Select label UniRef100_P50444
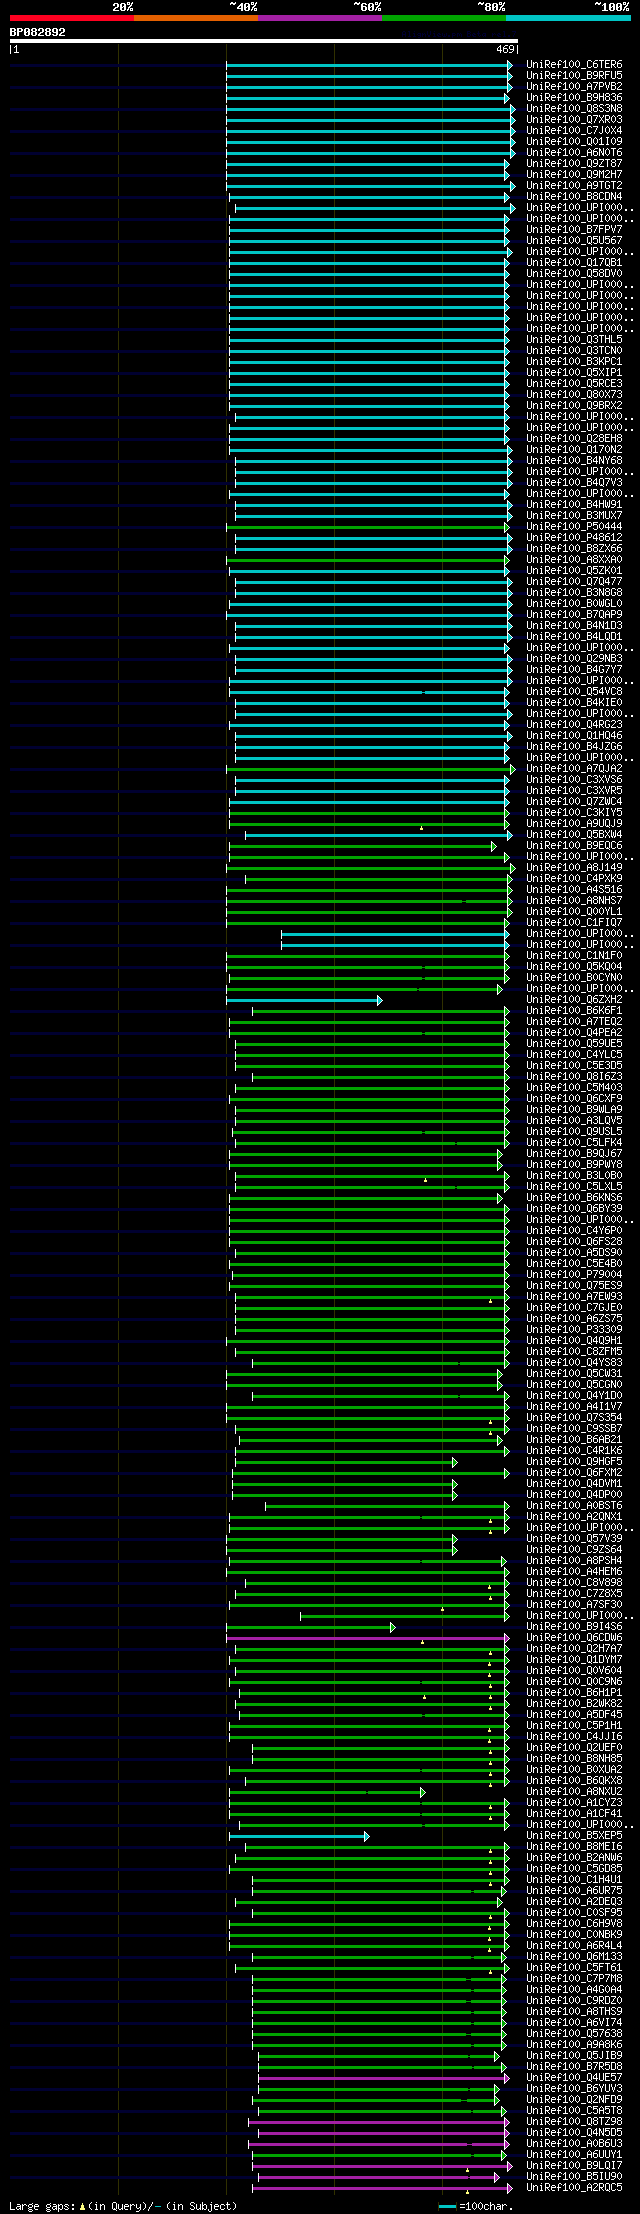The height and width of the screenshot is (2214, 640). pos(574,527)
